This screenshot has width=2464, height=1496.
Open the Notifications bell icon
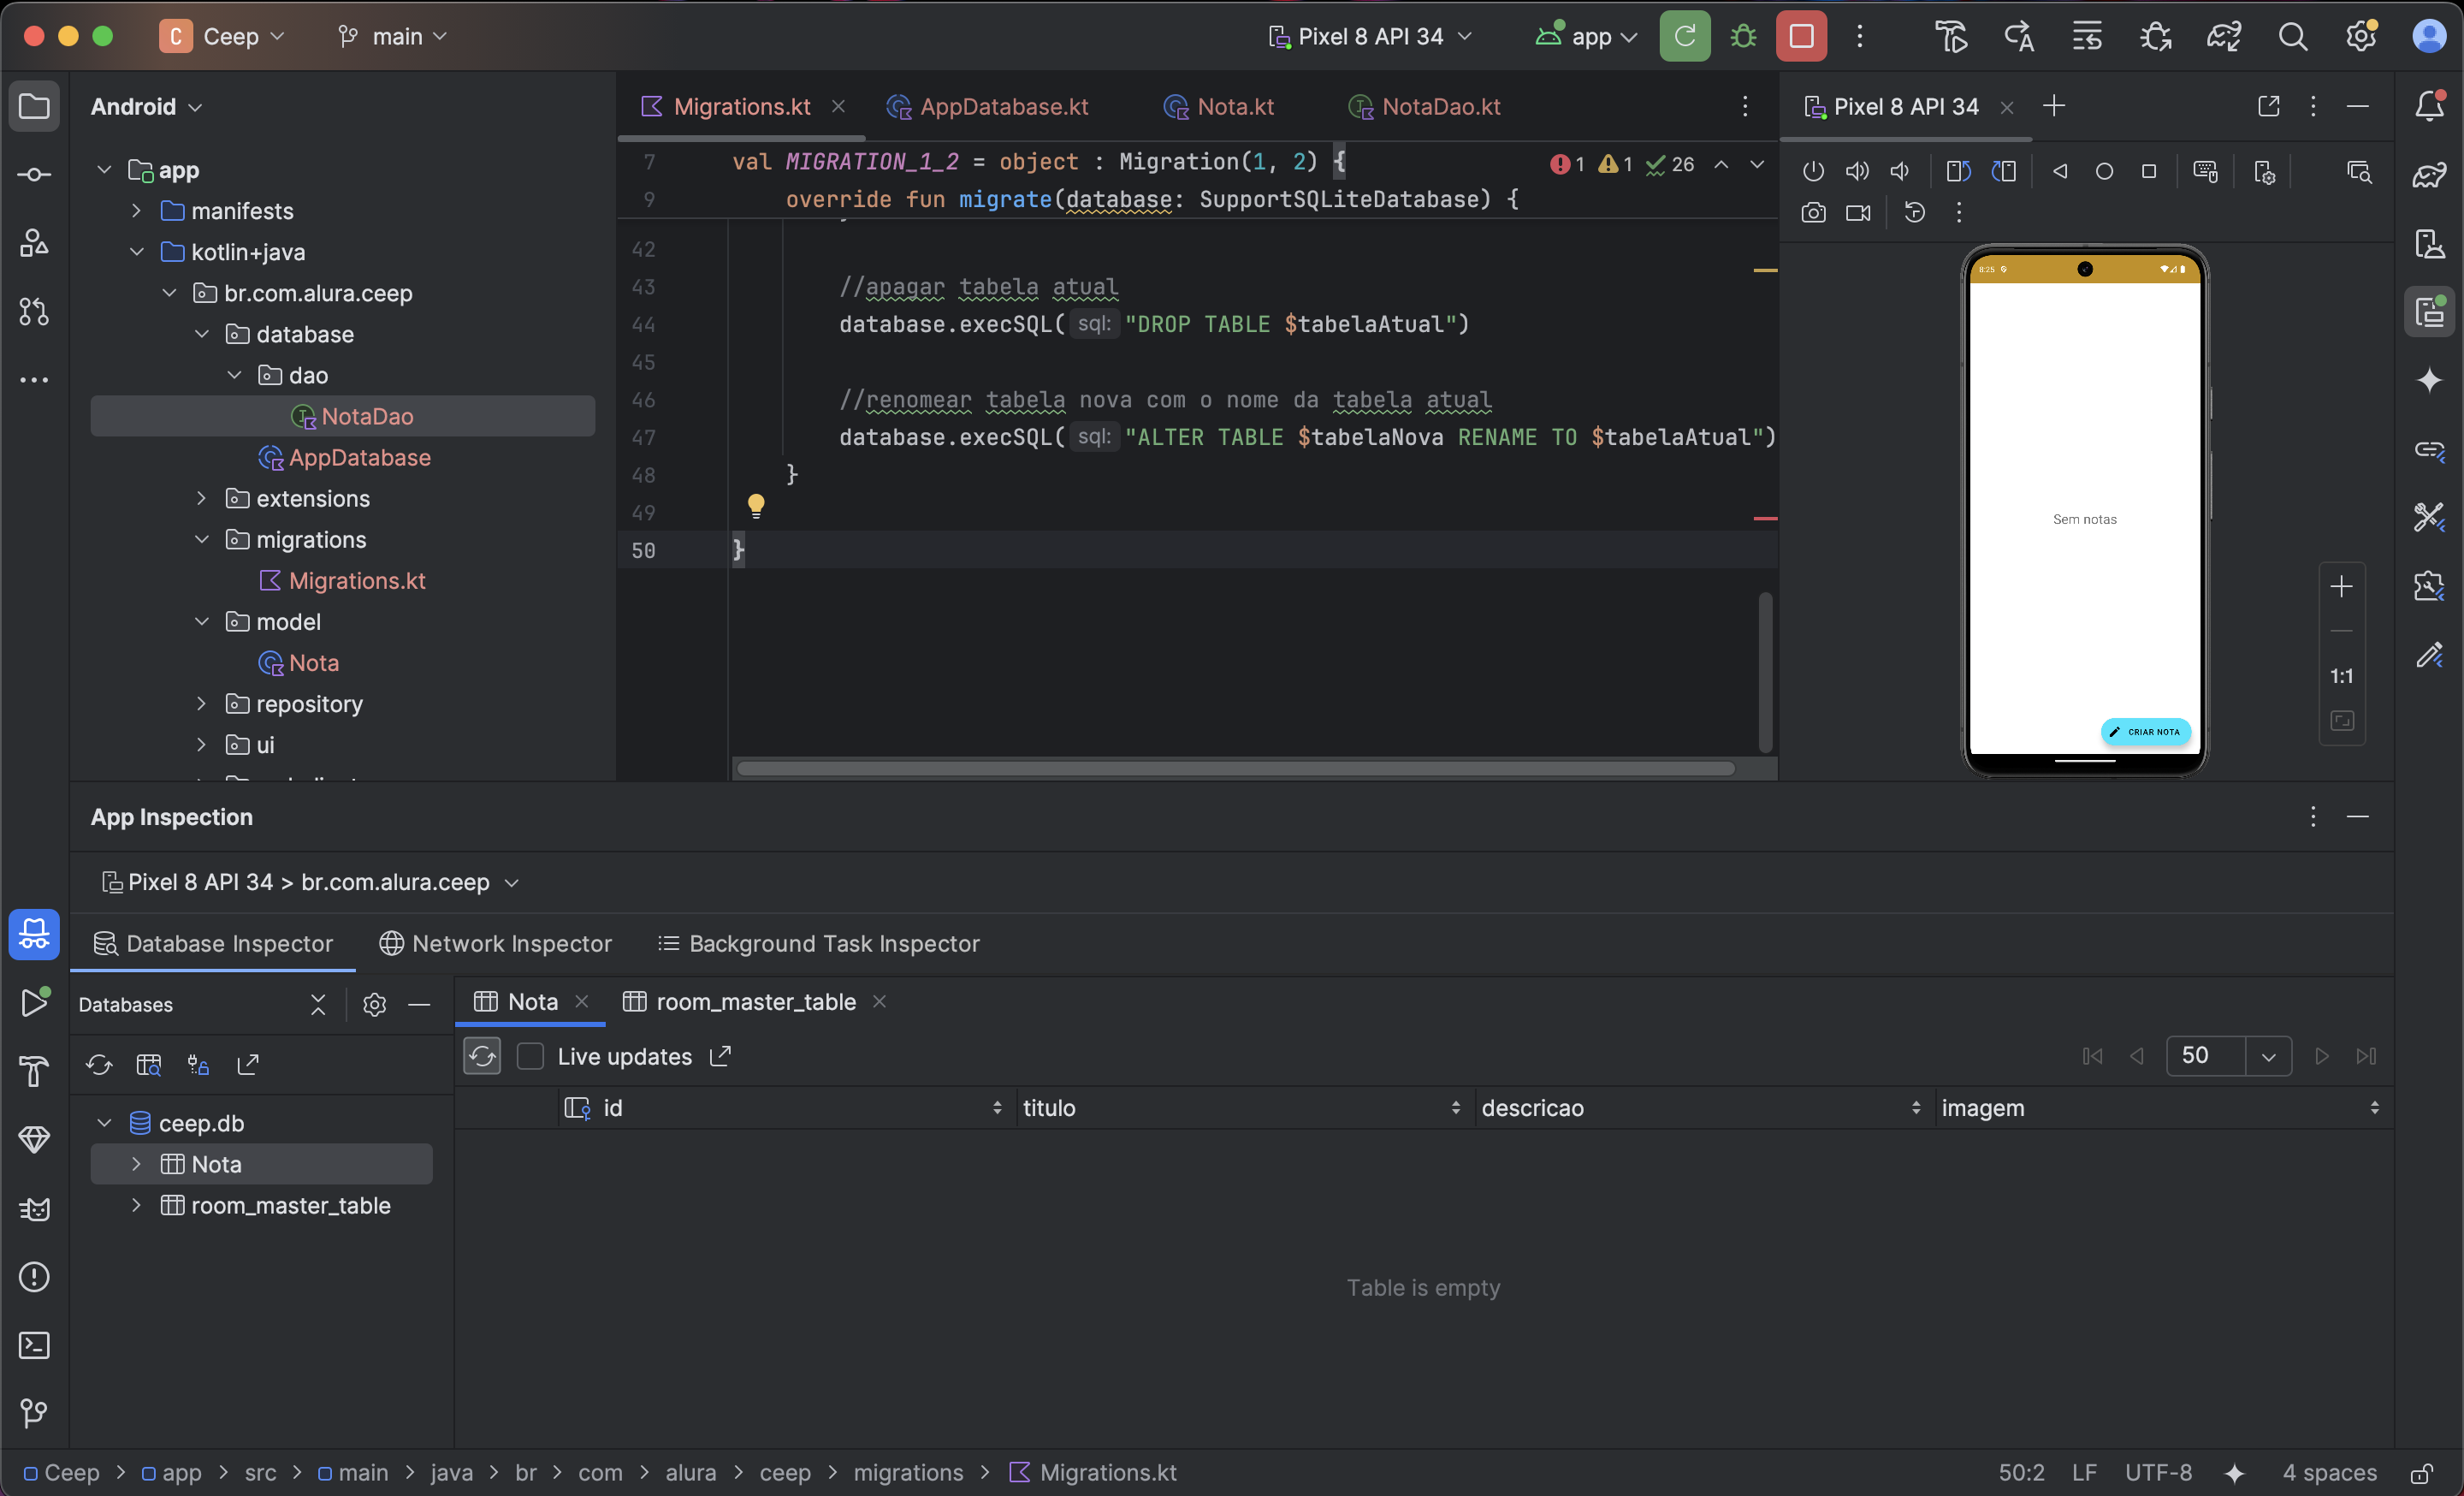pyautogui.click(x=2429, y=106)
